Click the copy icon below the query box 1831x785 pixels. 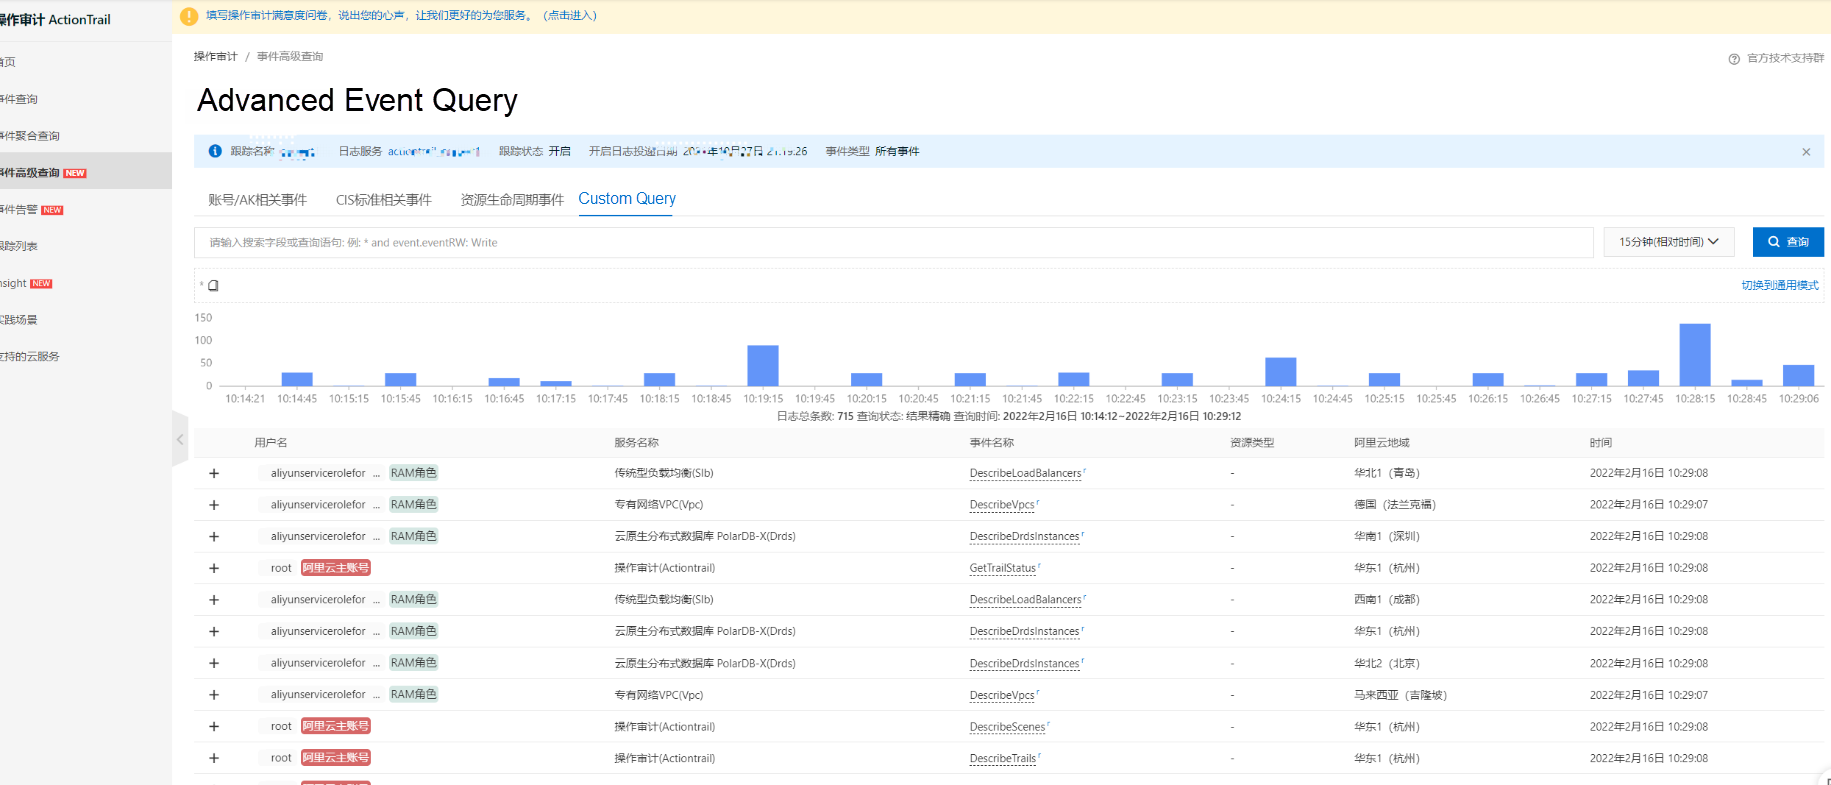coord(213,285)
